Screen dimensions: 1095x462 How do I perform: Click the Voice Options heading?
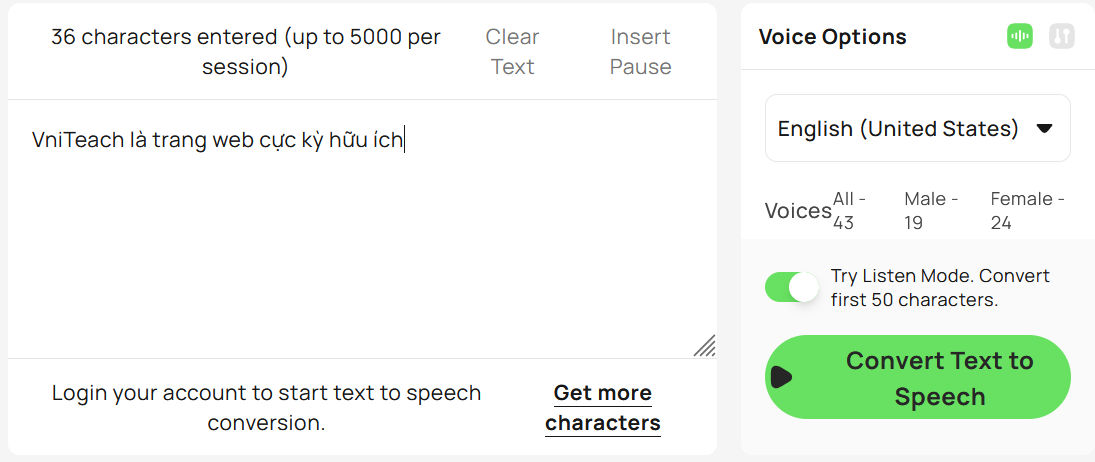(832, 36)
